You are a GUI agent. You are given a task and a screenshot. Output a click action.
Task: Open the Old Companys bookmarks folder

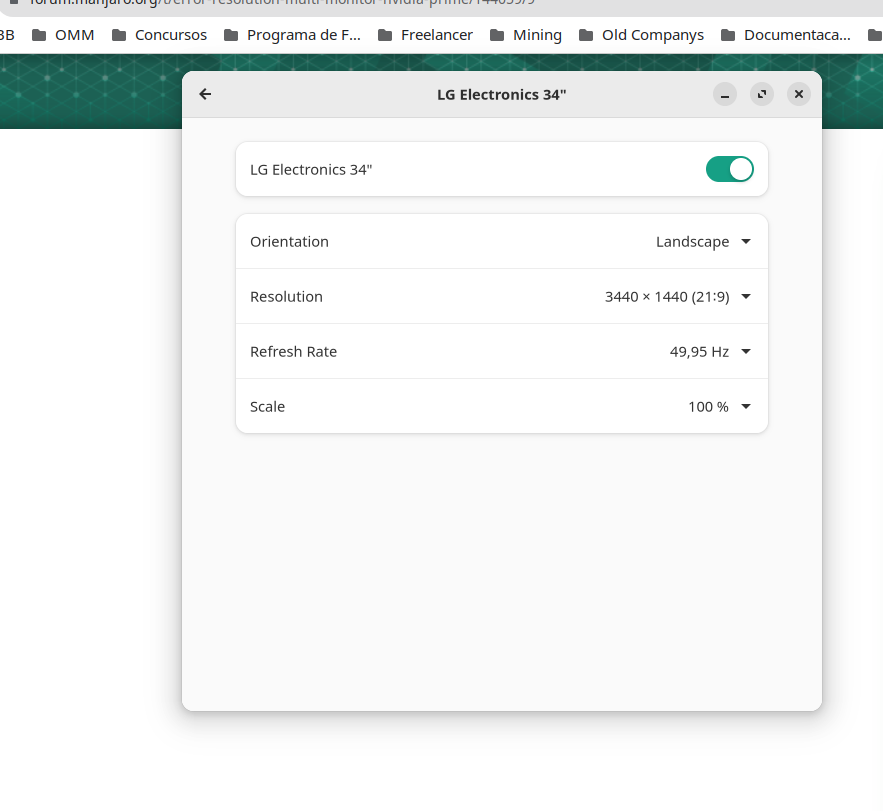click(641, 35)
